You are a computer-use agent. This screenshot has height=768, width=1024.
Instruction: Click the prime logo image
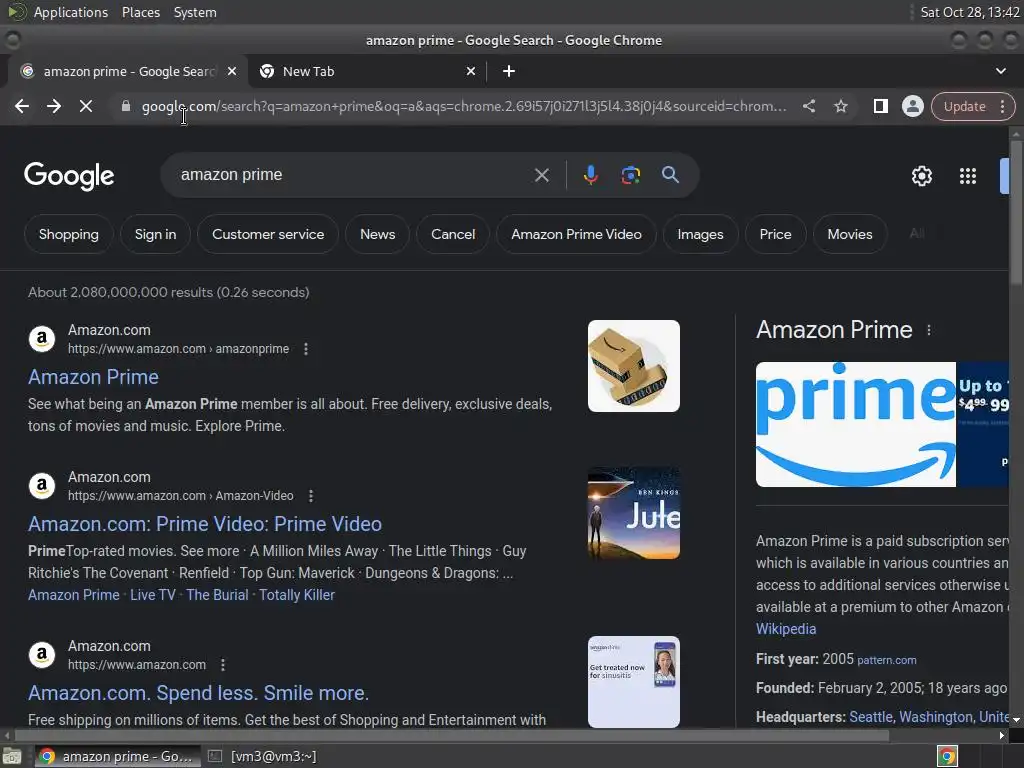pyautogui.click(x=856, y=424)
